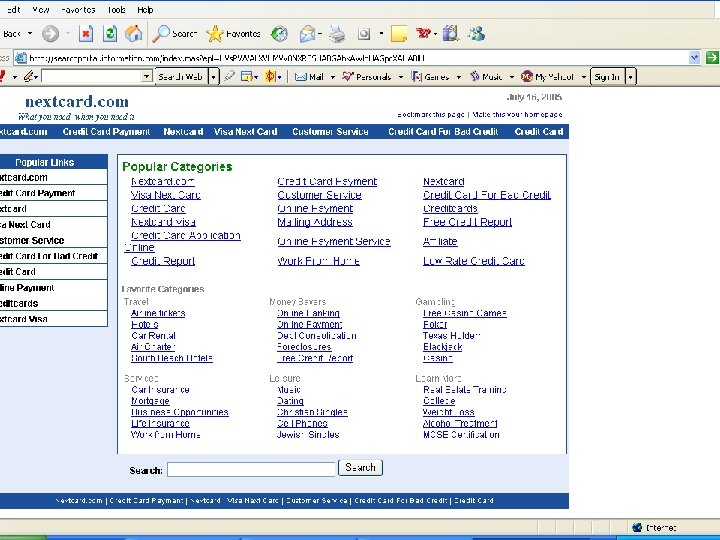This screenshot has height=540, width=720.
Task: Select Credit Card For Bad Credit nav tab
Action: 443,132
